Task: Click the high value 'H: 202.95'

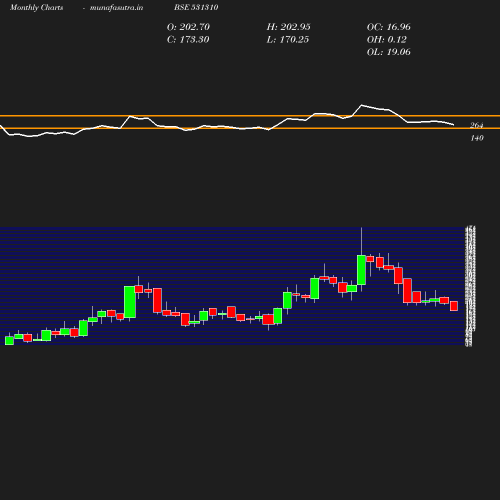Action: 288,27
